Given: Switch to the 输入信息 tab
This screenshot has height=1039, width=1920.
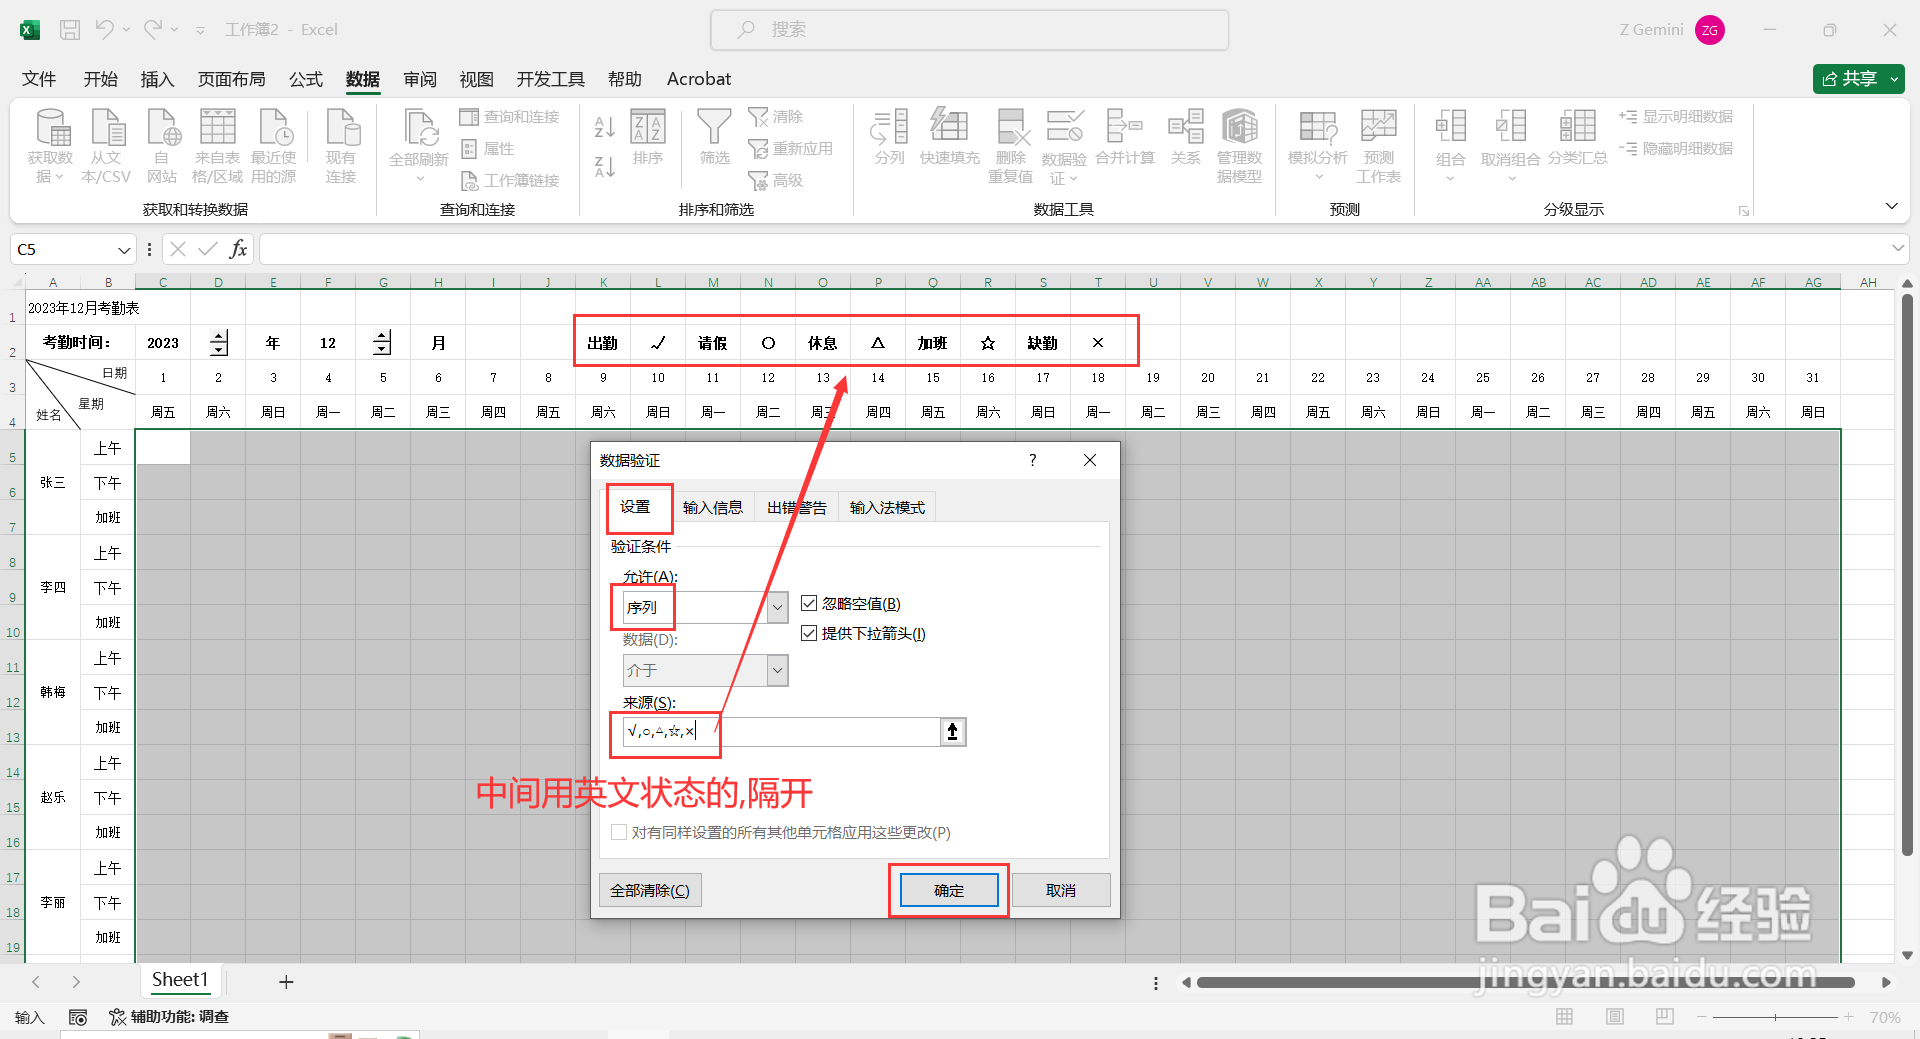Looking at the screenshot, I should [713, 507].
